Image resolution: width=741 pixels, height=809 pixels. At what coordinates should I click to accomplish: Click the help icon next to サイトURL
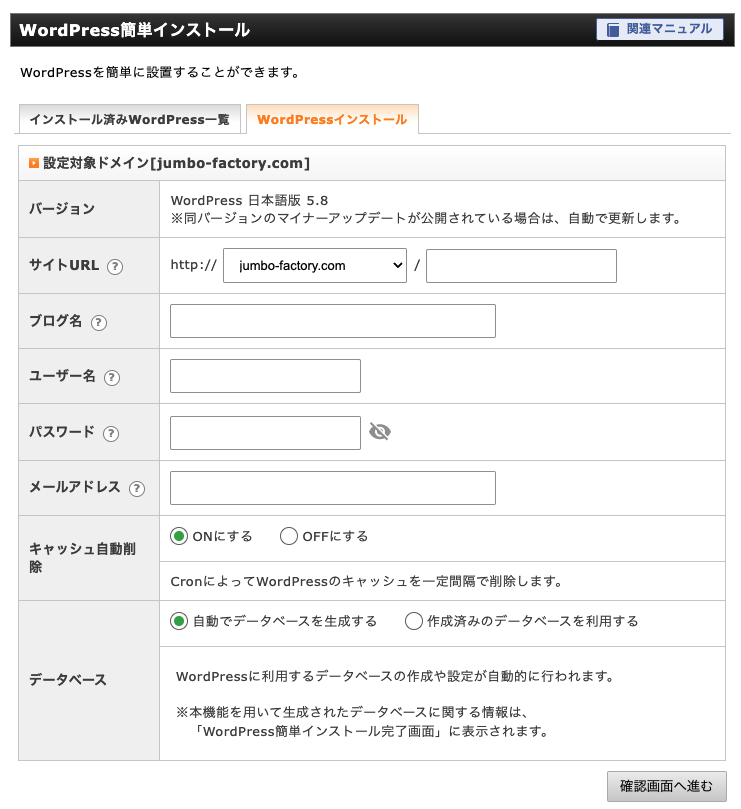(x=115, y=267)
